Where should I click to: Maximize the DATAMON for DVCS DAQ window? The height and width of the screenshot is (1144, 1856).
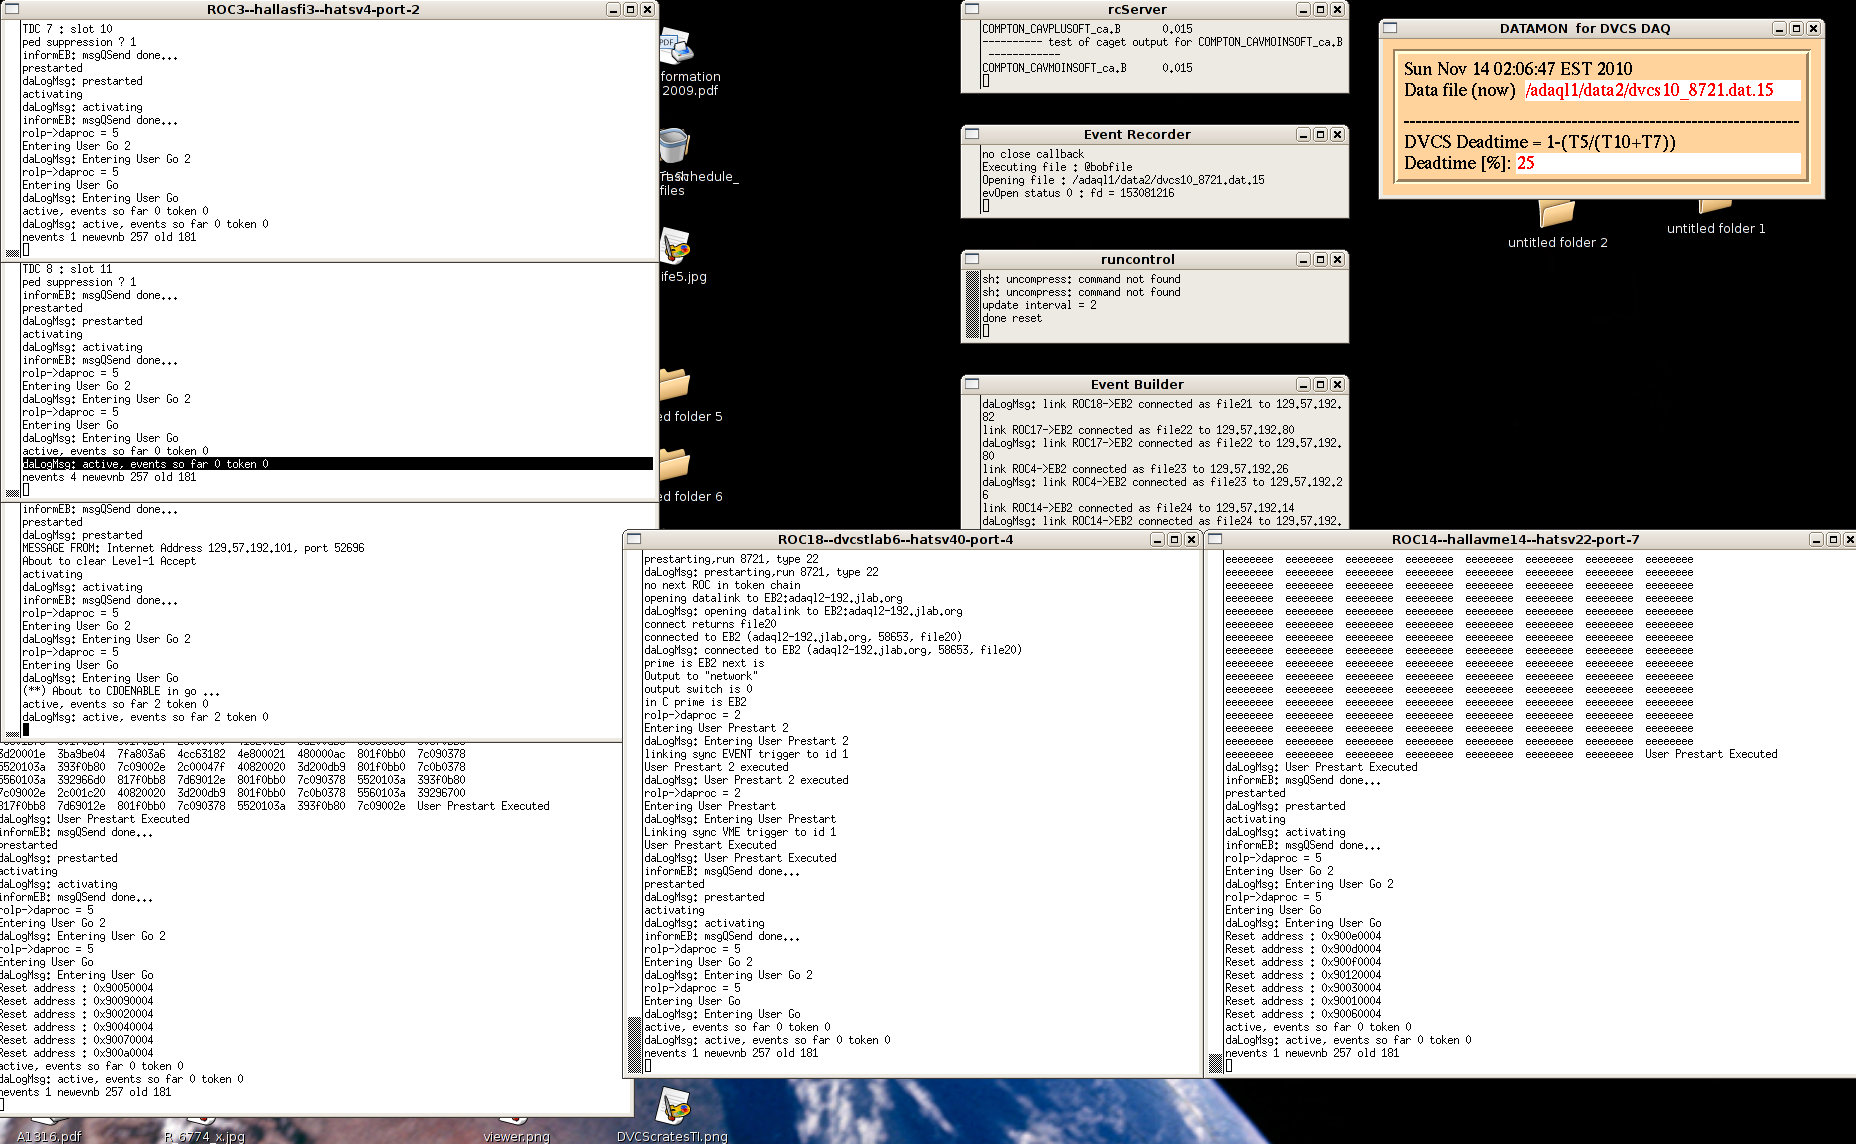tap(1796, 28)
